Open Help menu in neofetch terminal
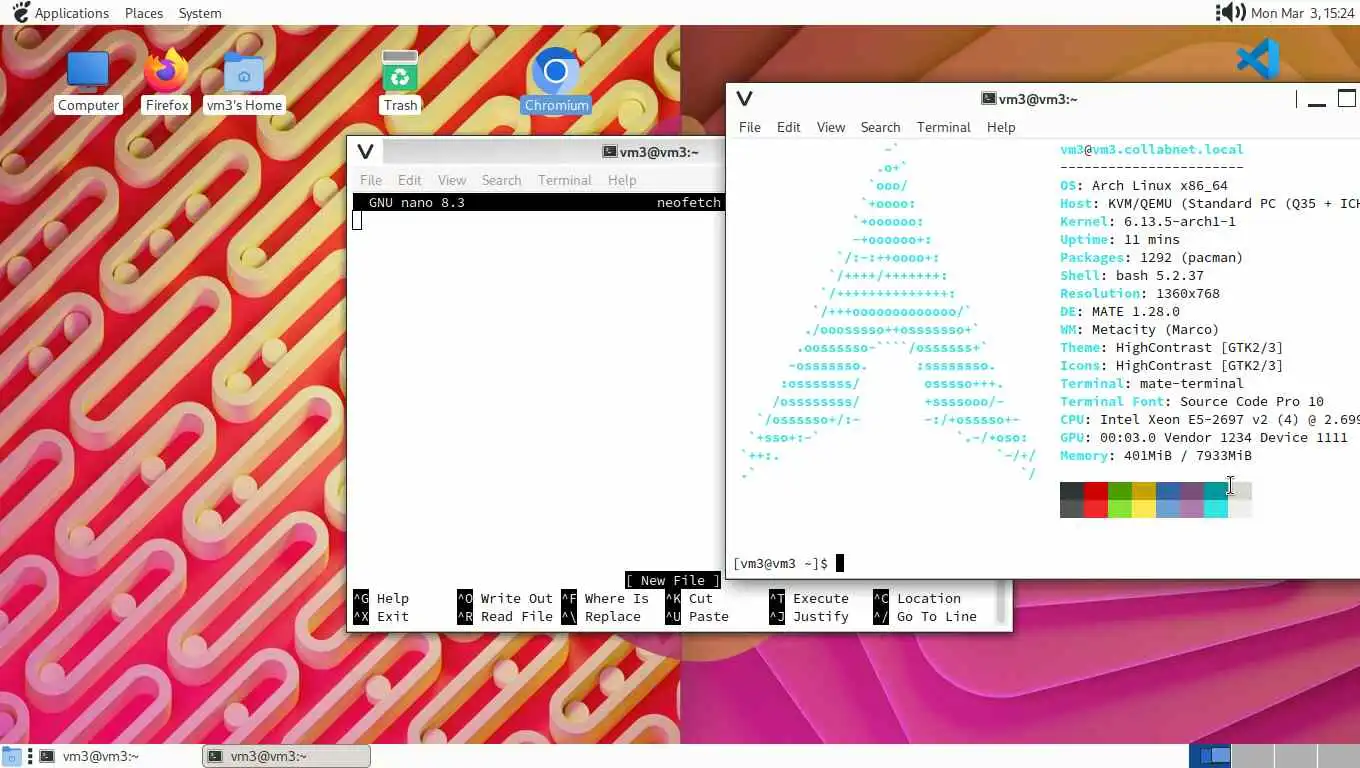 (x=1001, y=127)
